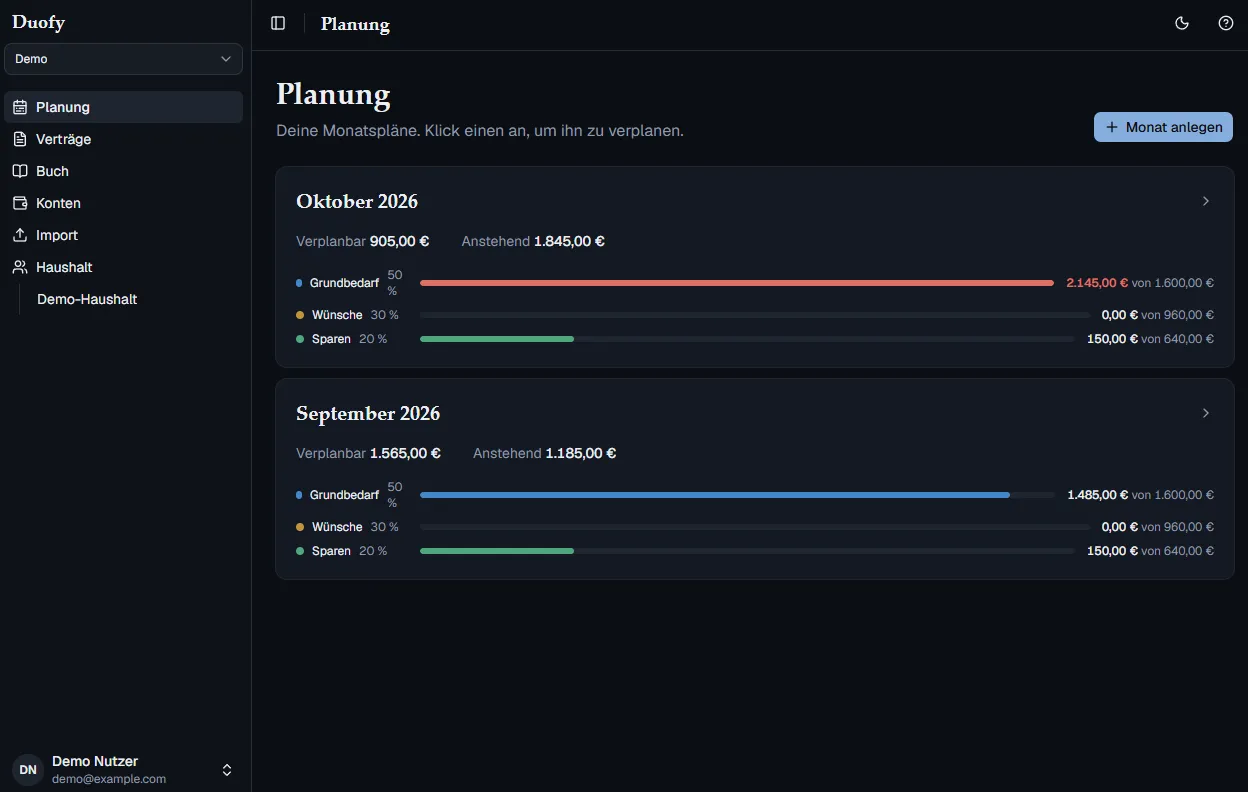Open Haushalt in the sidebar
Screen dimensions: 1248x792
tap(123, 267)
